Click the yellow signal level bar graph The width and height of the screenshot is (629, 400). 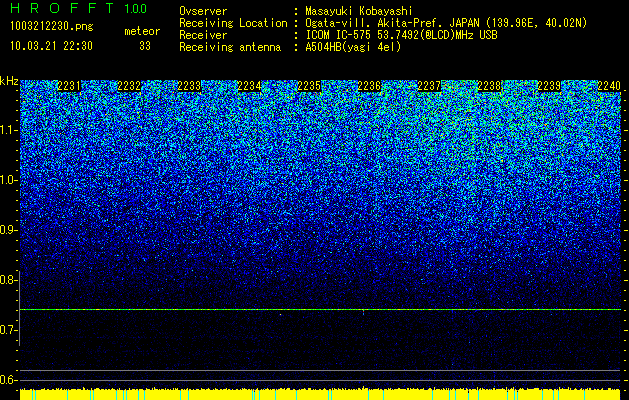tap(320, 394)
